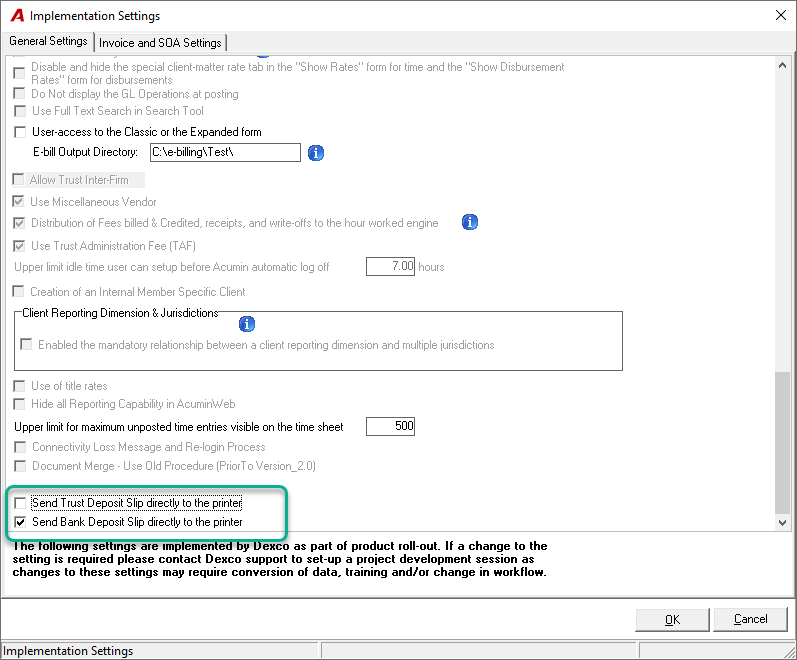Click the 'hours' label after idle time field
This screenshot has width=797, height=660.
431,267
